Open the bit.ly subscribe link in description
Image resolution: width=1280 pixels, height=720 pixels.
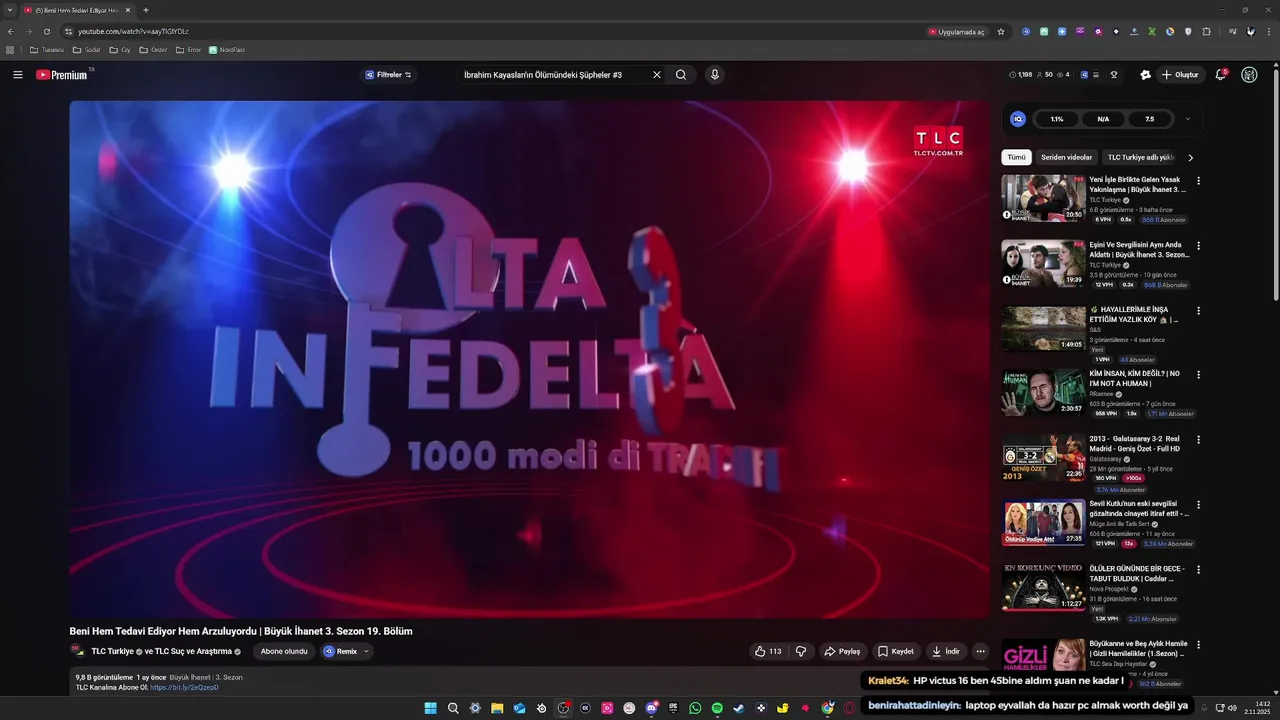point(184,687)
